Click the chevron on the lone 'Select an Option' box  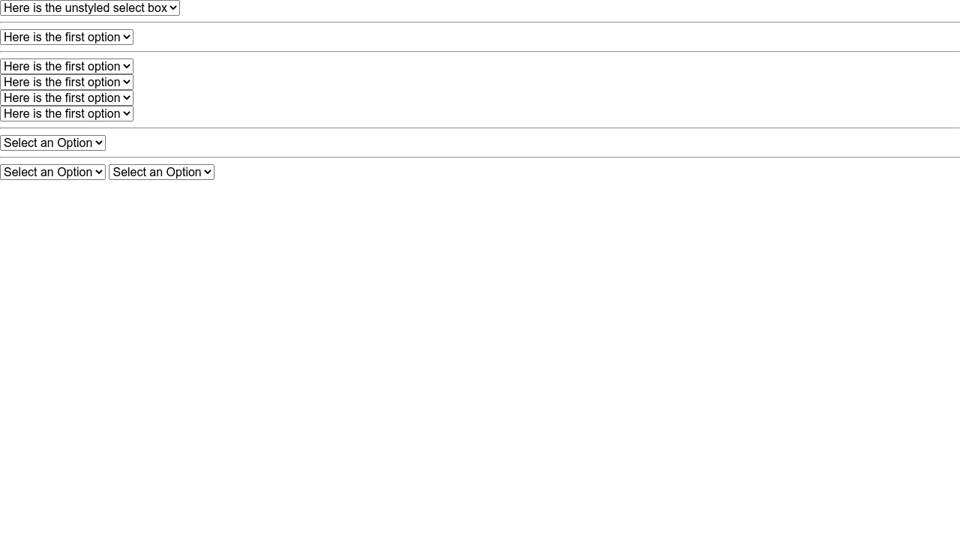pyautogui.click(x=99, y=143)
